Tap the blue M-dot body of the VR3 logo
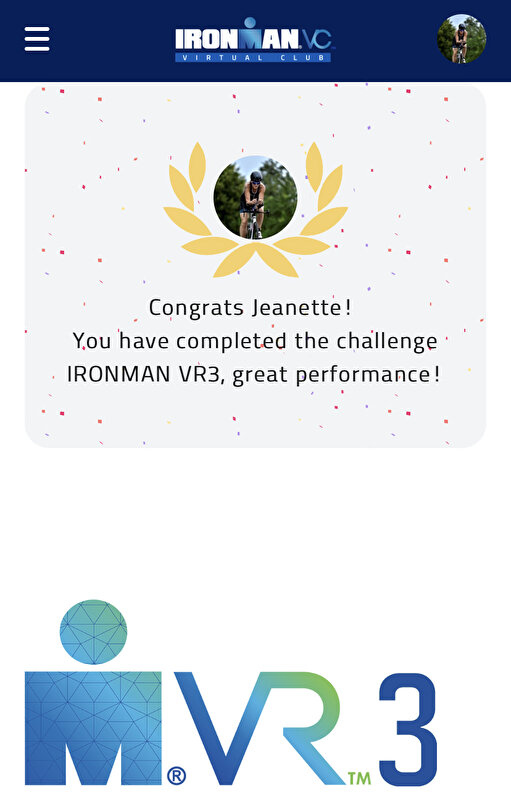Image resolution: width=511 pixels, height=800 pixels. [93, 728]
